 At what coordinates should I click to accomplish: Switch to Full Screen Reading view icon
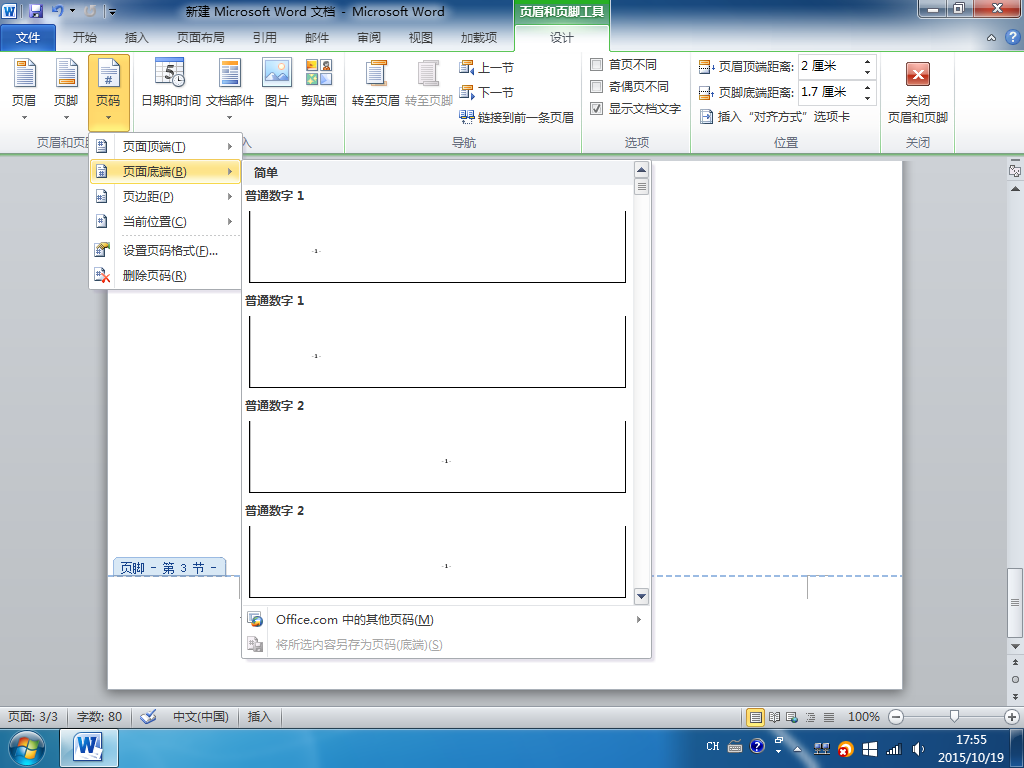775,717
